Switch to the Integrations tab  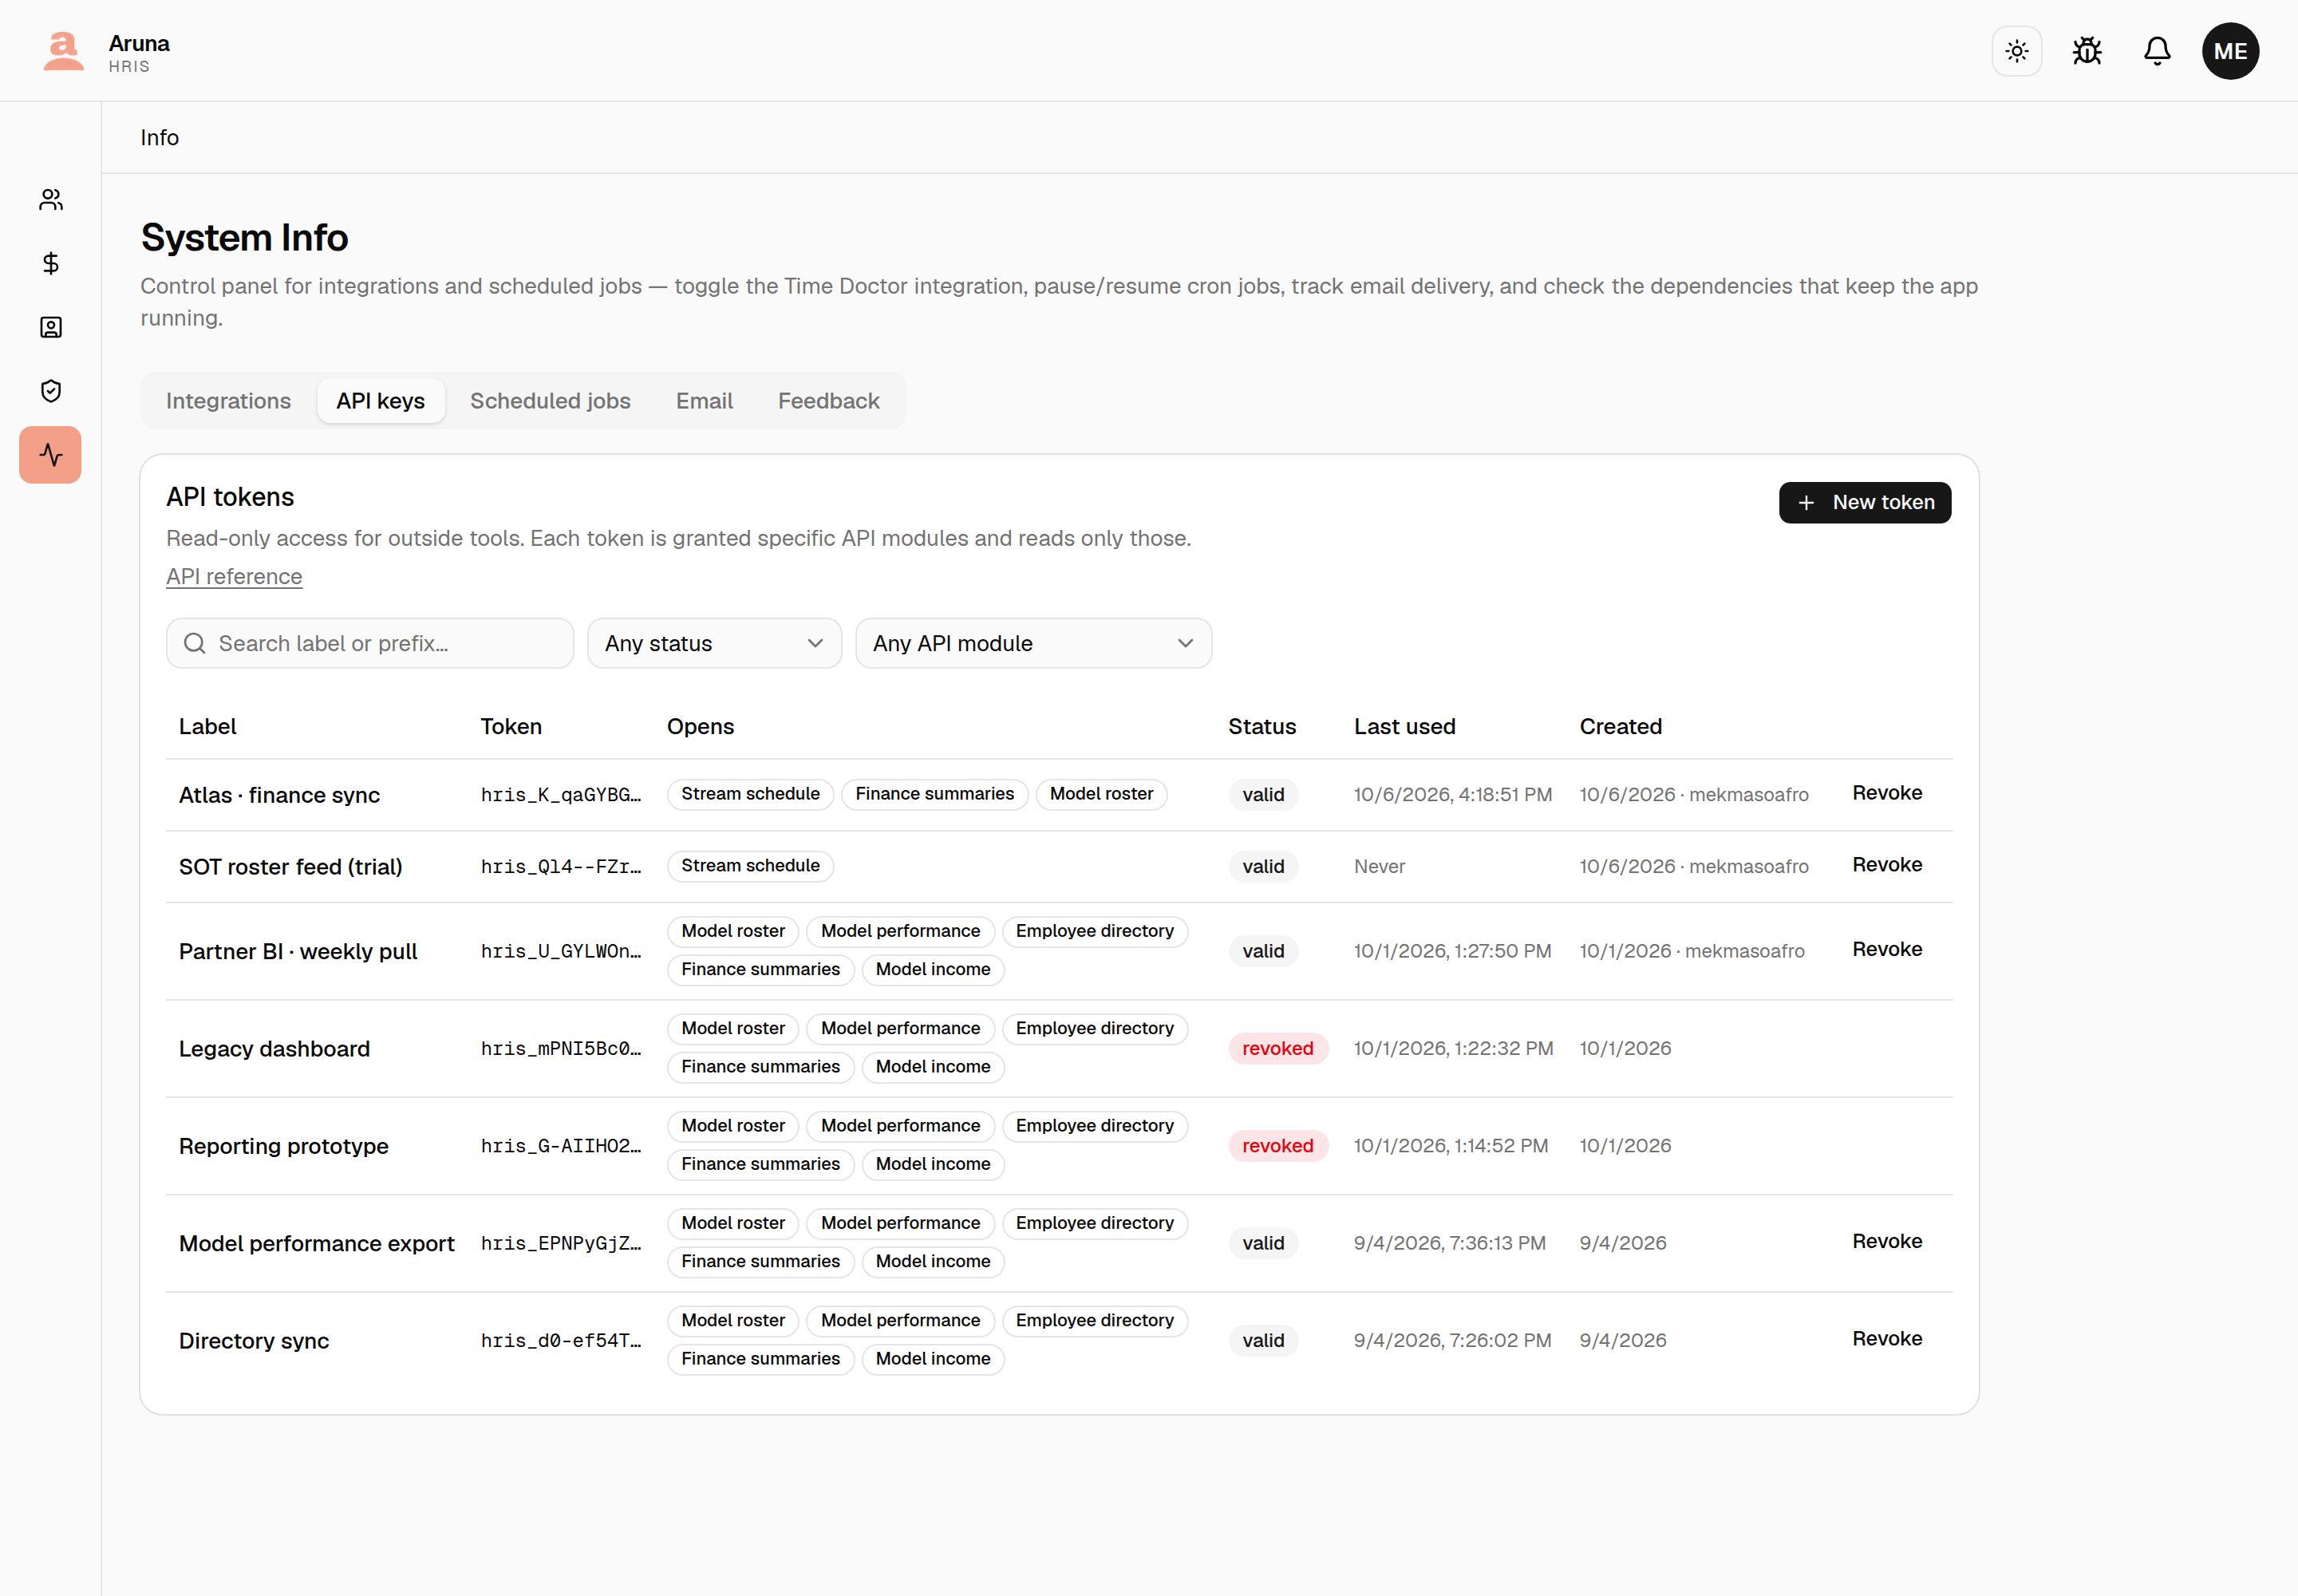click(228, 401)
